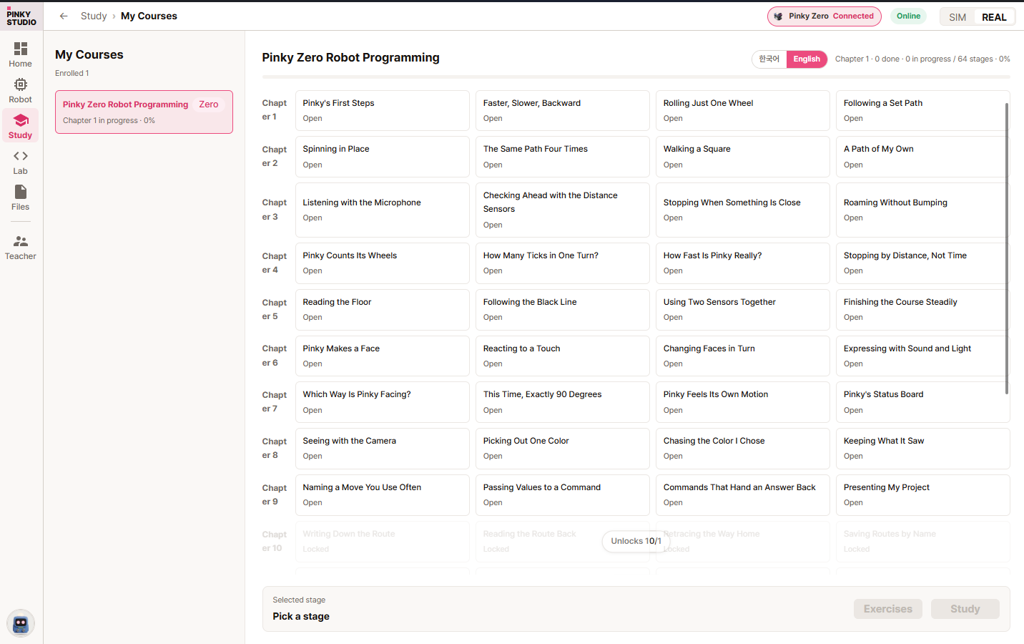The height and width of the screenshot is (644, 1024).
Task: Click My Courses breadcrumb
Action: pos(149,16)
